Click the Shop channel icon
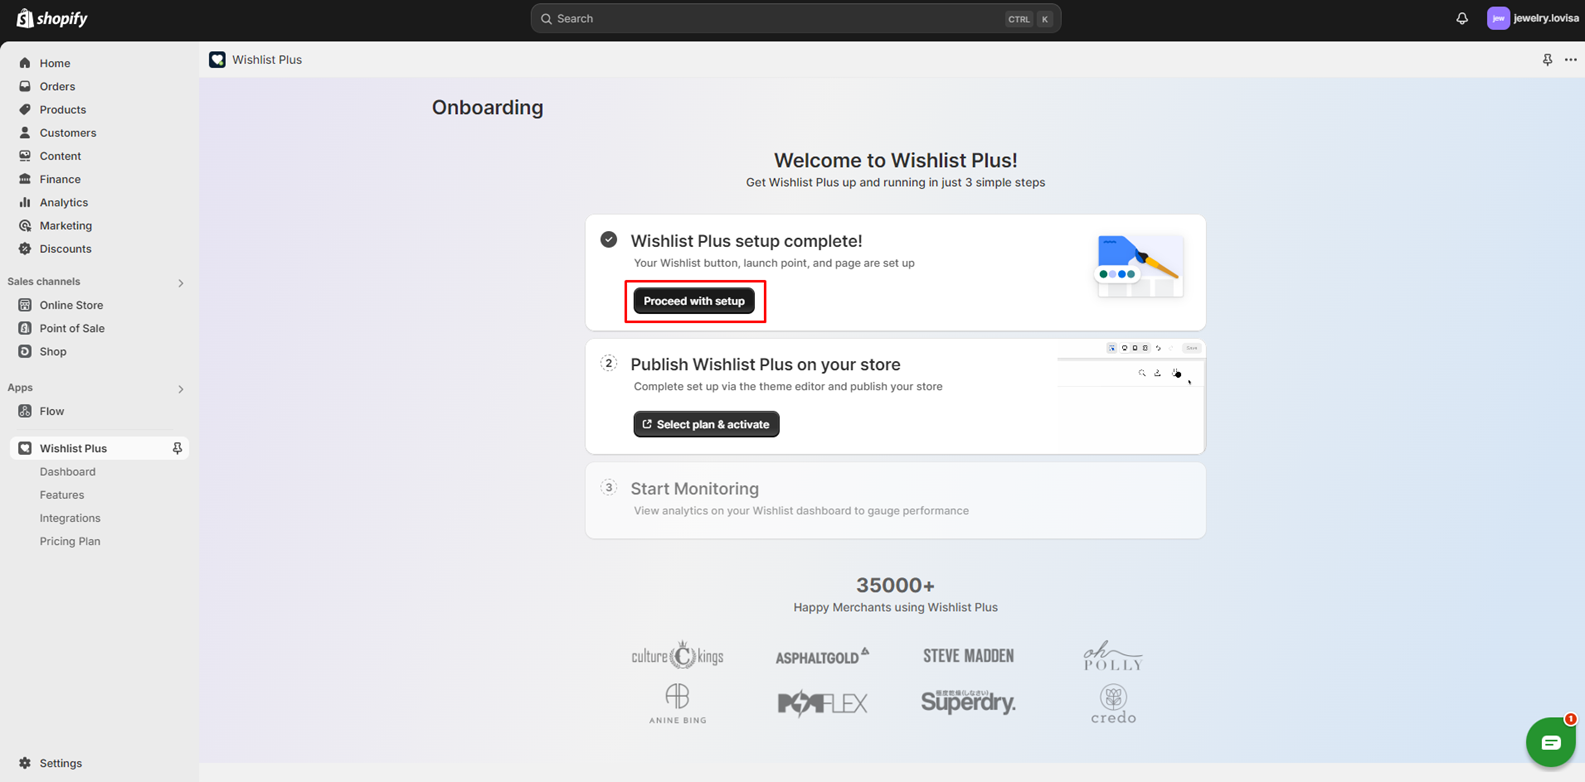Image resolution: width=1585 pixels, height=782 pixels. pos(25,351)
